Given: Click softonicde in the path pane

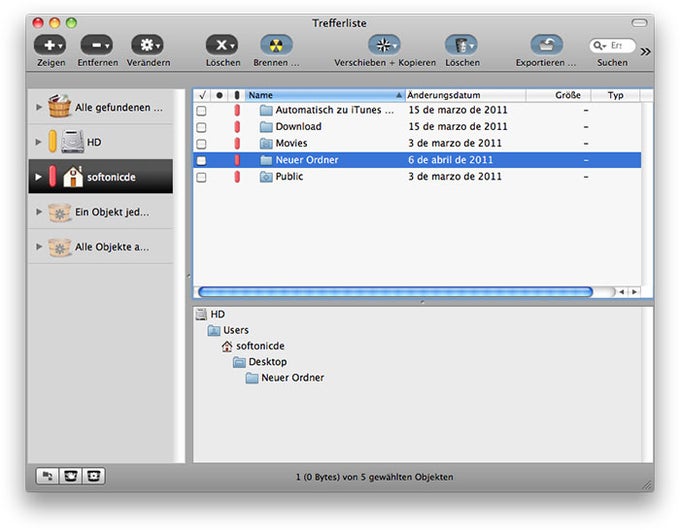Looking at the screenshot, I should 253,346.
